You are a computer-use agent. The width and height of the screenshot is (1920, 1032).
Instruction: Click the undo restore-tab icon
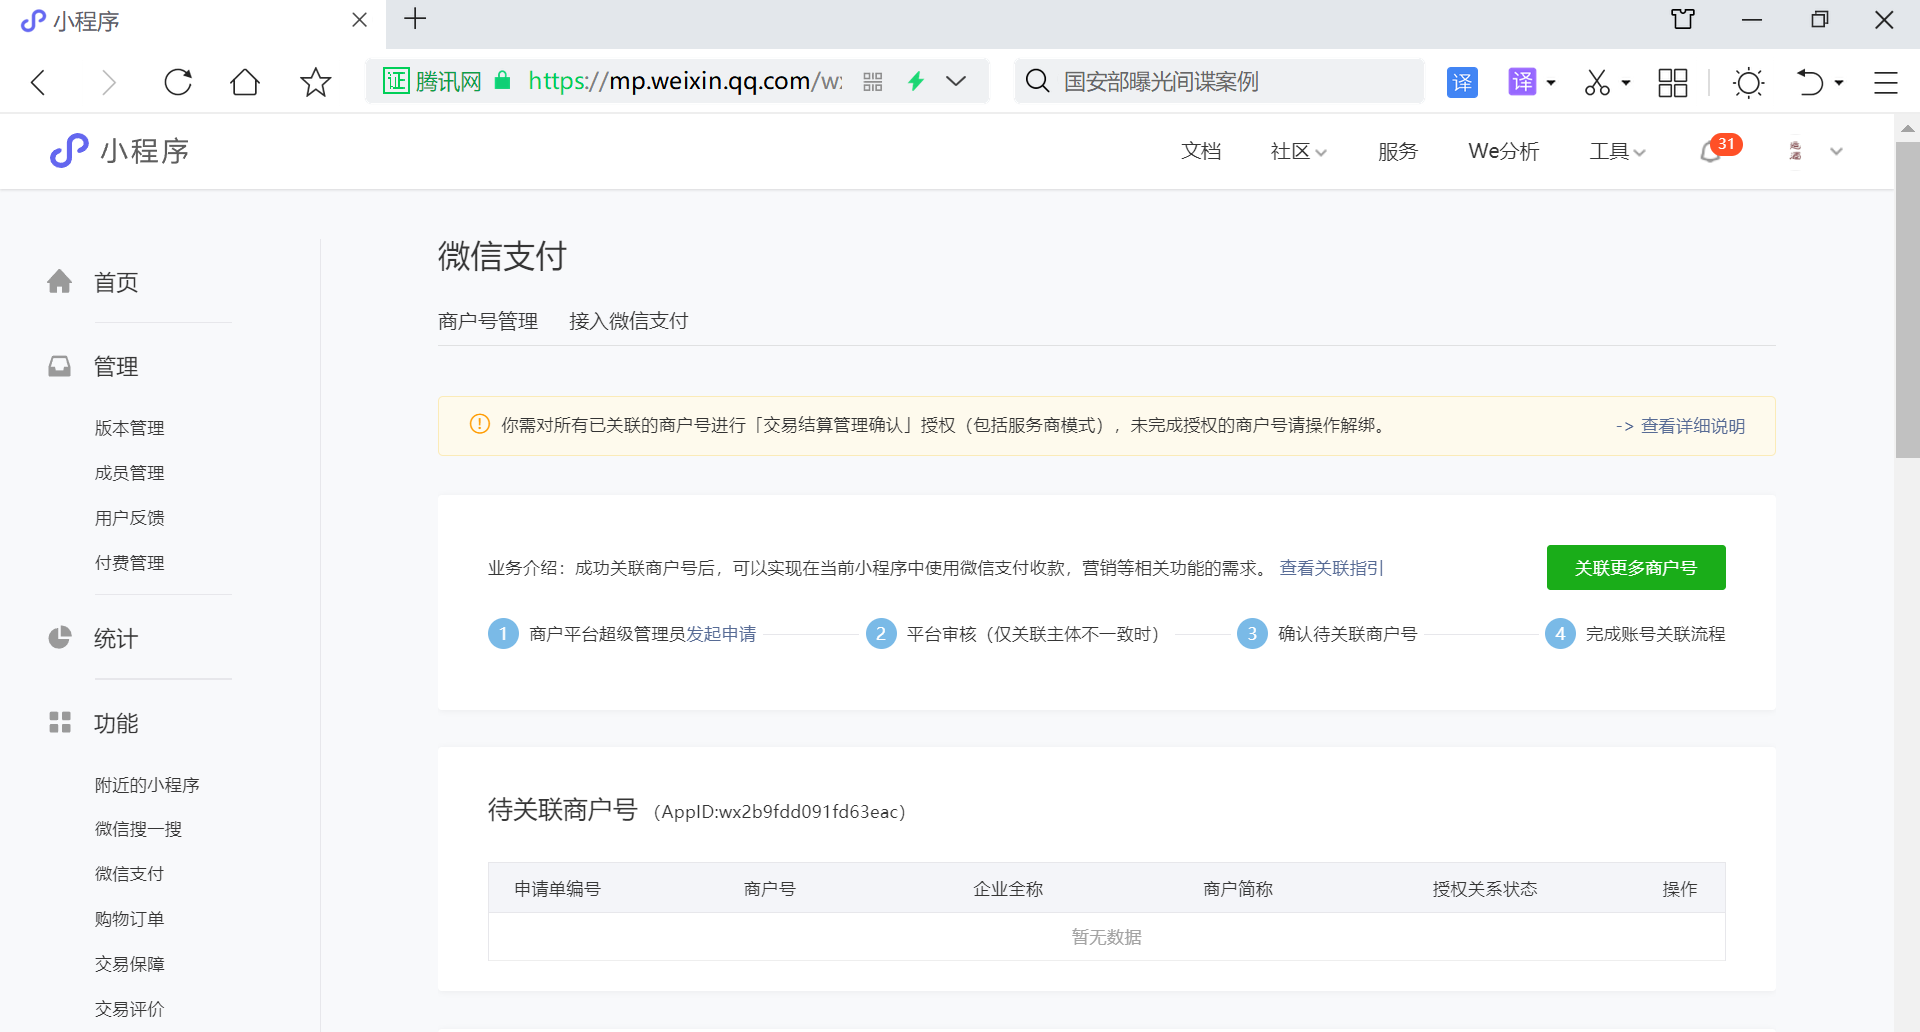click(x=1810, y=82)
